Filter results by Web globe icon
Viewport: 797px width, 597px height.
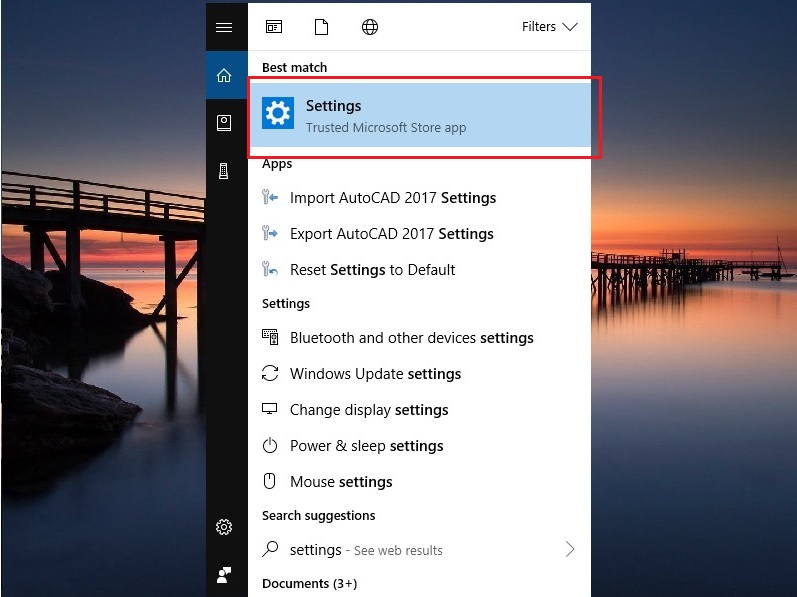(x=370, y=27)
